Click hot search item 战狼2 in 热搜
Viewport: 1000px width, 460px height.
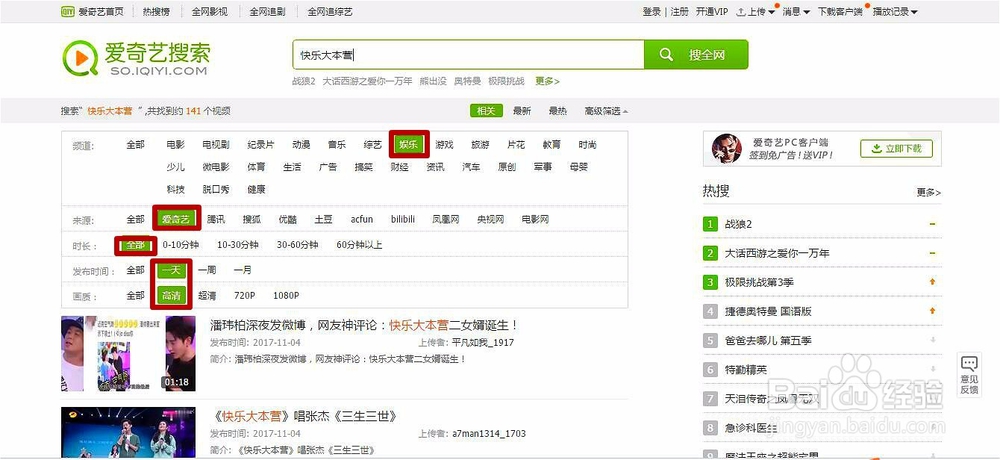pos(739,224)
